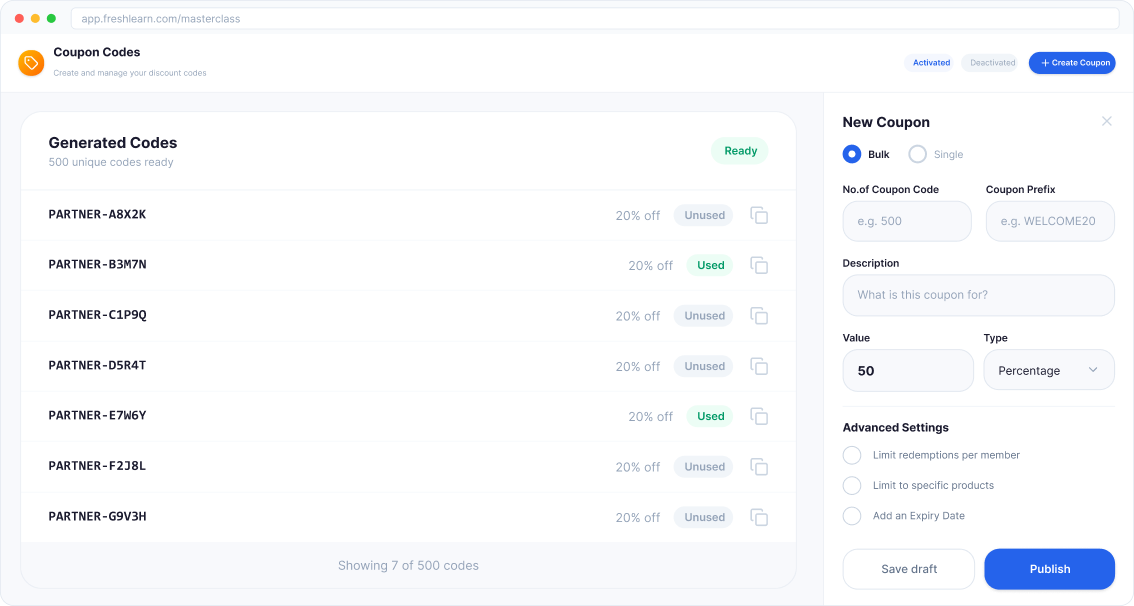Copy the PARTNER-D5R4T coupon code
Screen dimensions: 1134x606
[x=759, y=365]
